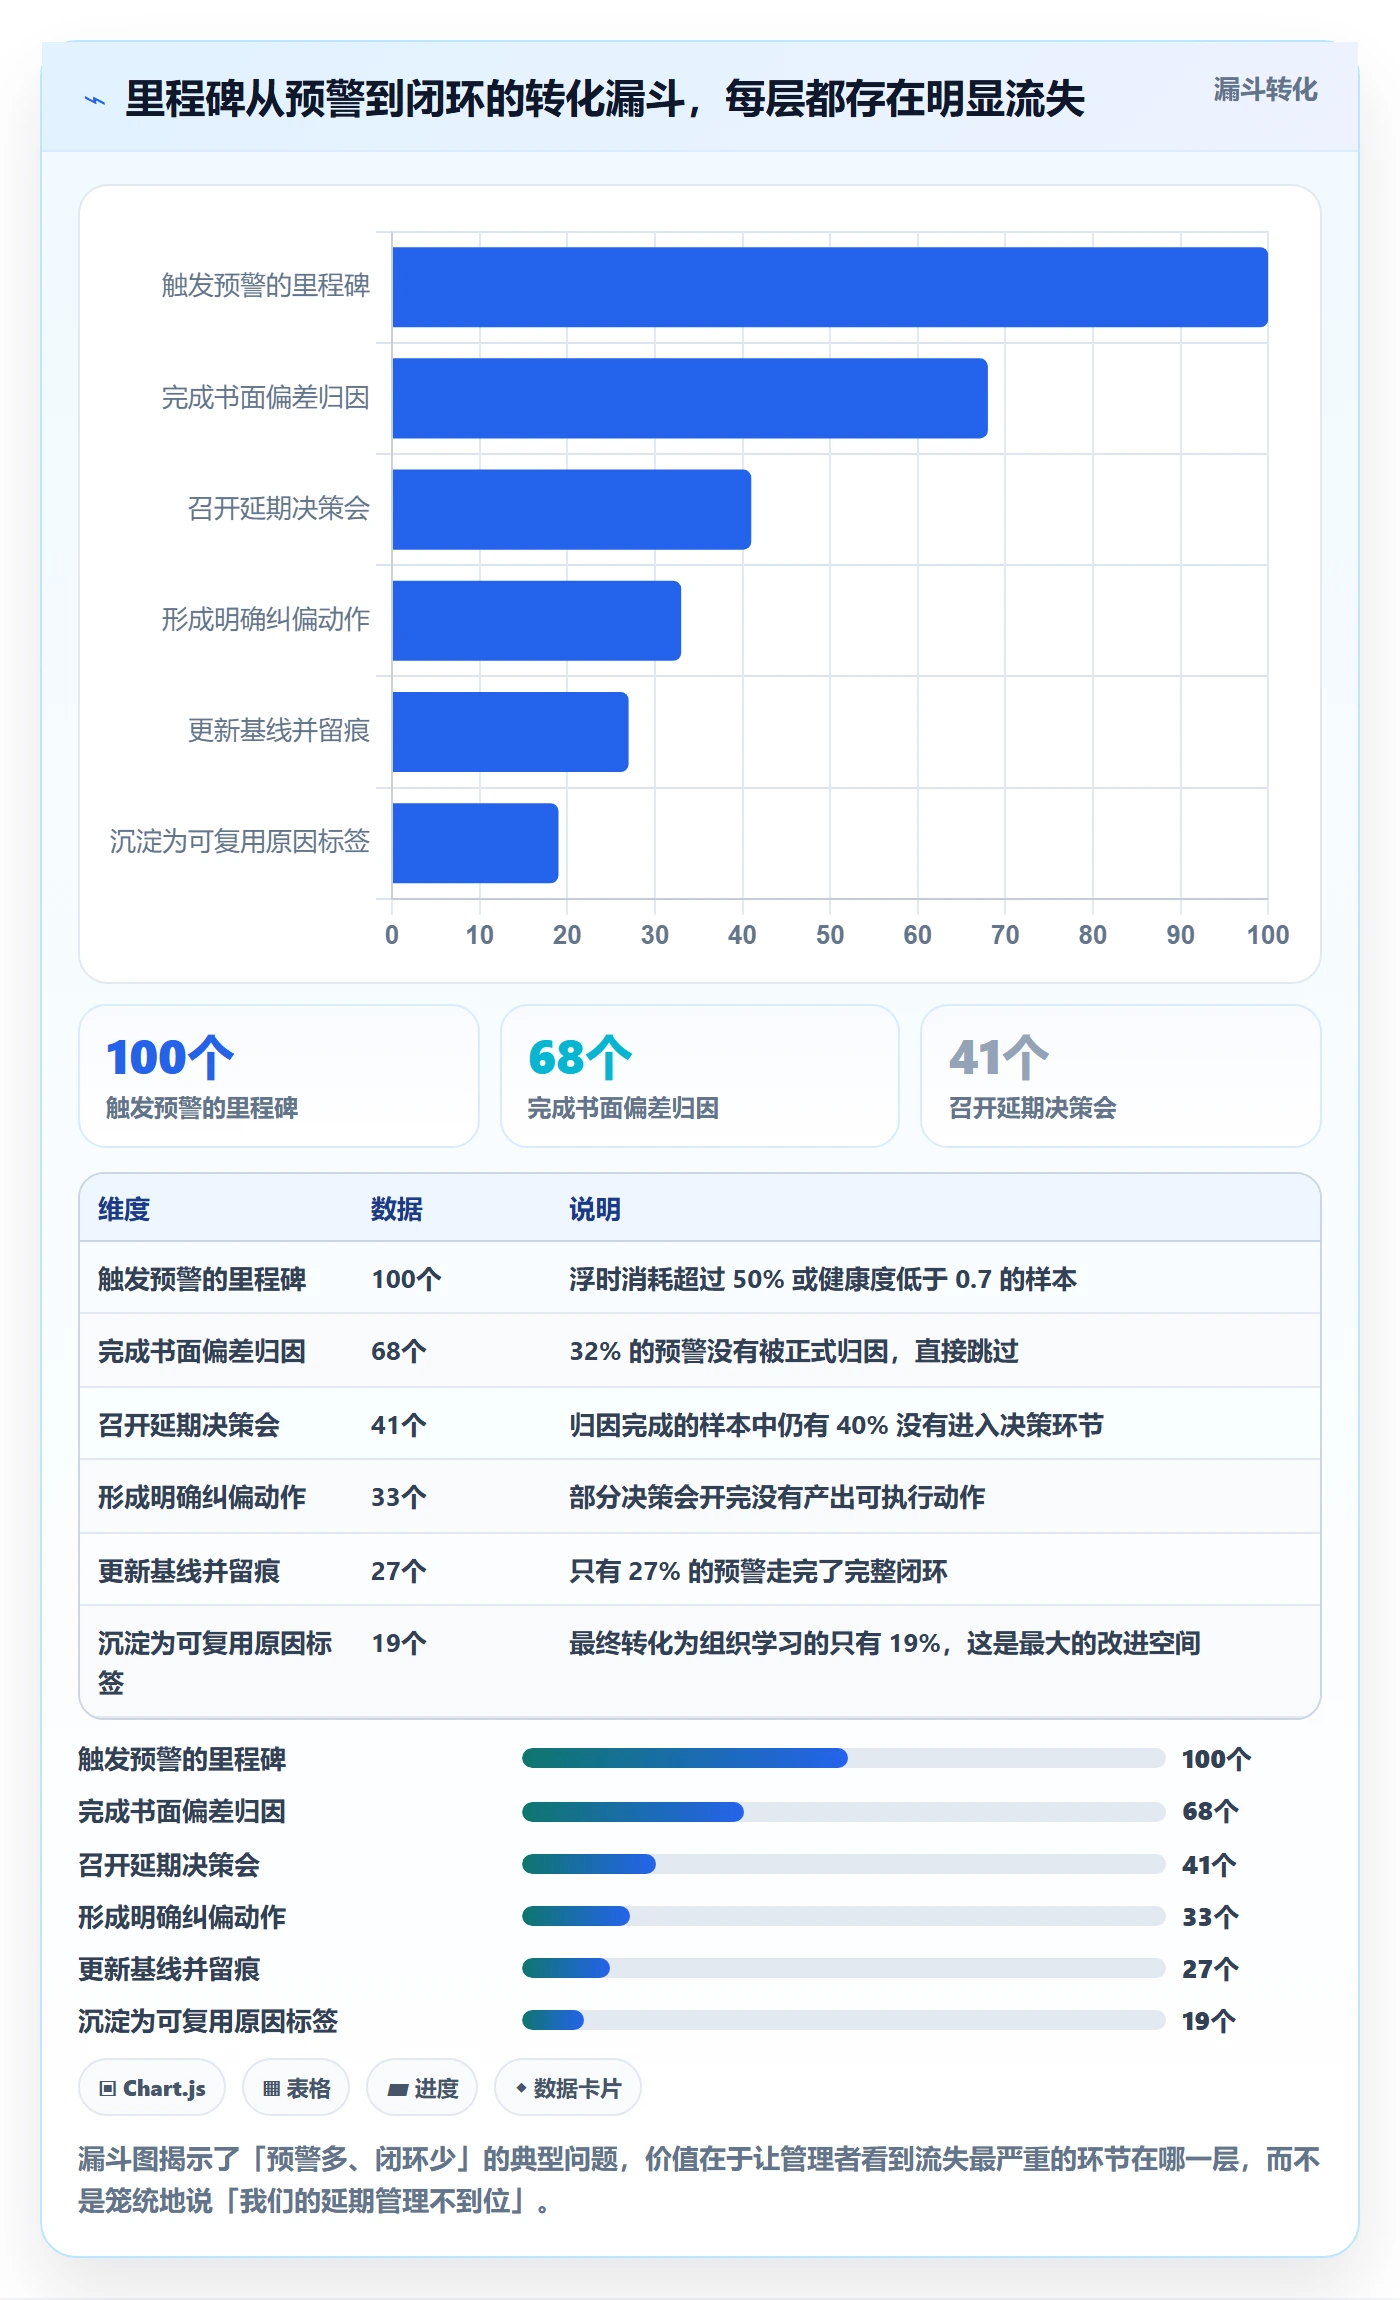Click the text 归因完成的样本中仍有 40% description
The image size is (1400, 2300).
pyautogui.click(x=836, y=1425)
